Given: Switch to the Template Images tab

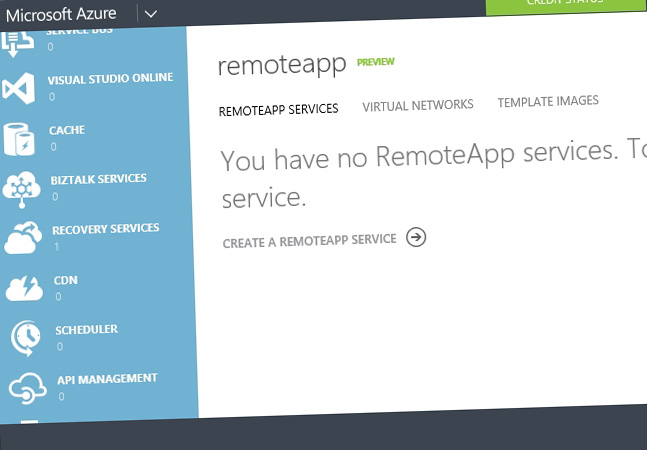Looking at the screenshot, I should pos(548,101).
